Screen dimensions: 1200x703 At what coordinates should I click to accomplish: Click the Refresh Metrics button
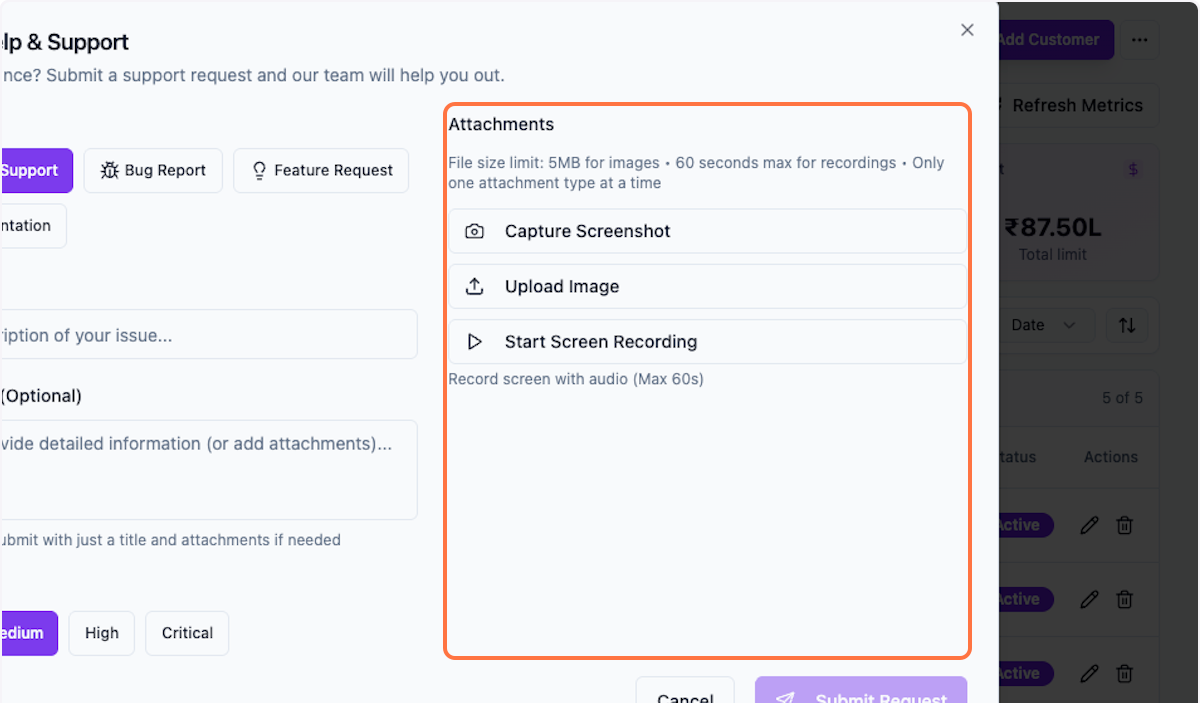[x=1075, y=104]
